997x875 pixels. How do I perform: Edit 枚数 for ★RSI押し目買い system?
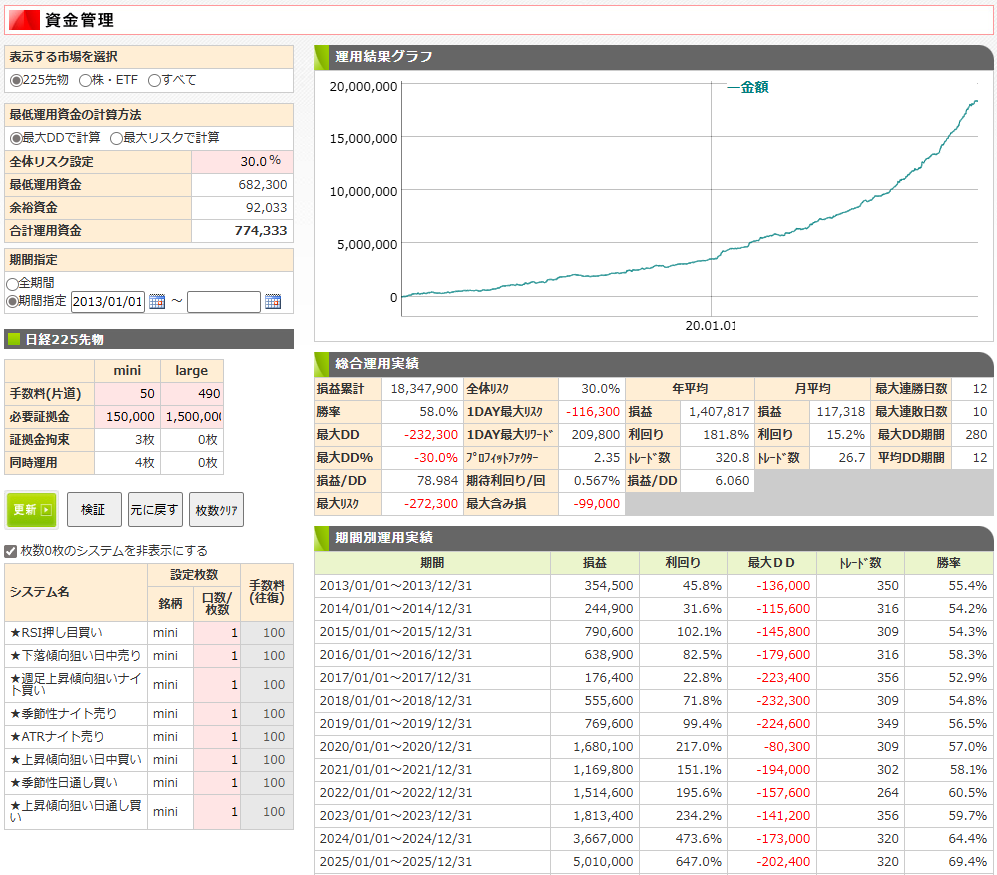(x=217, y=633)
